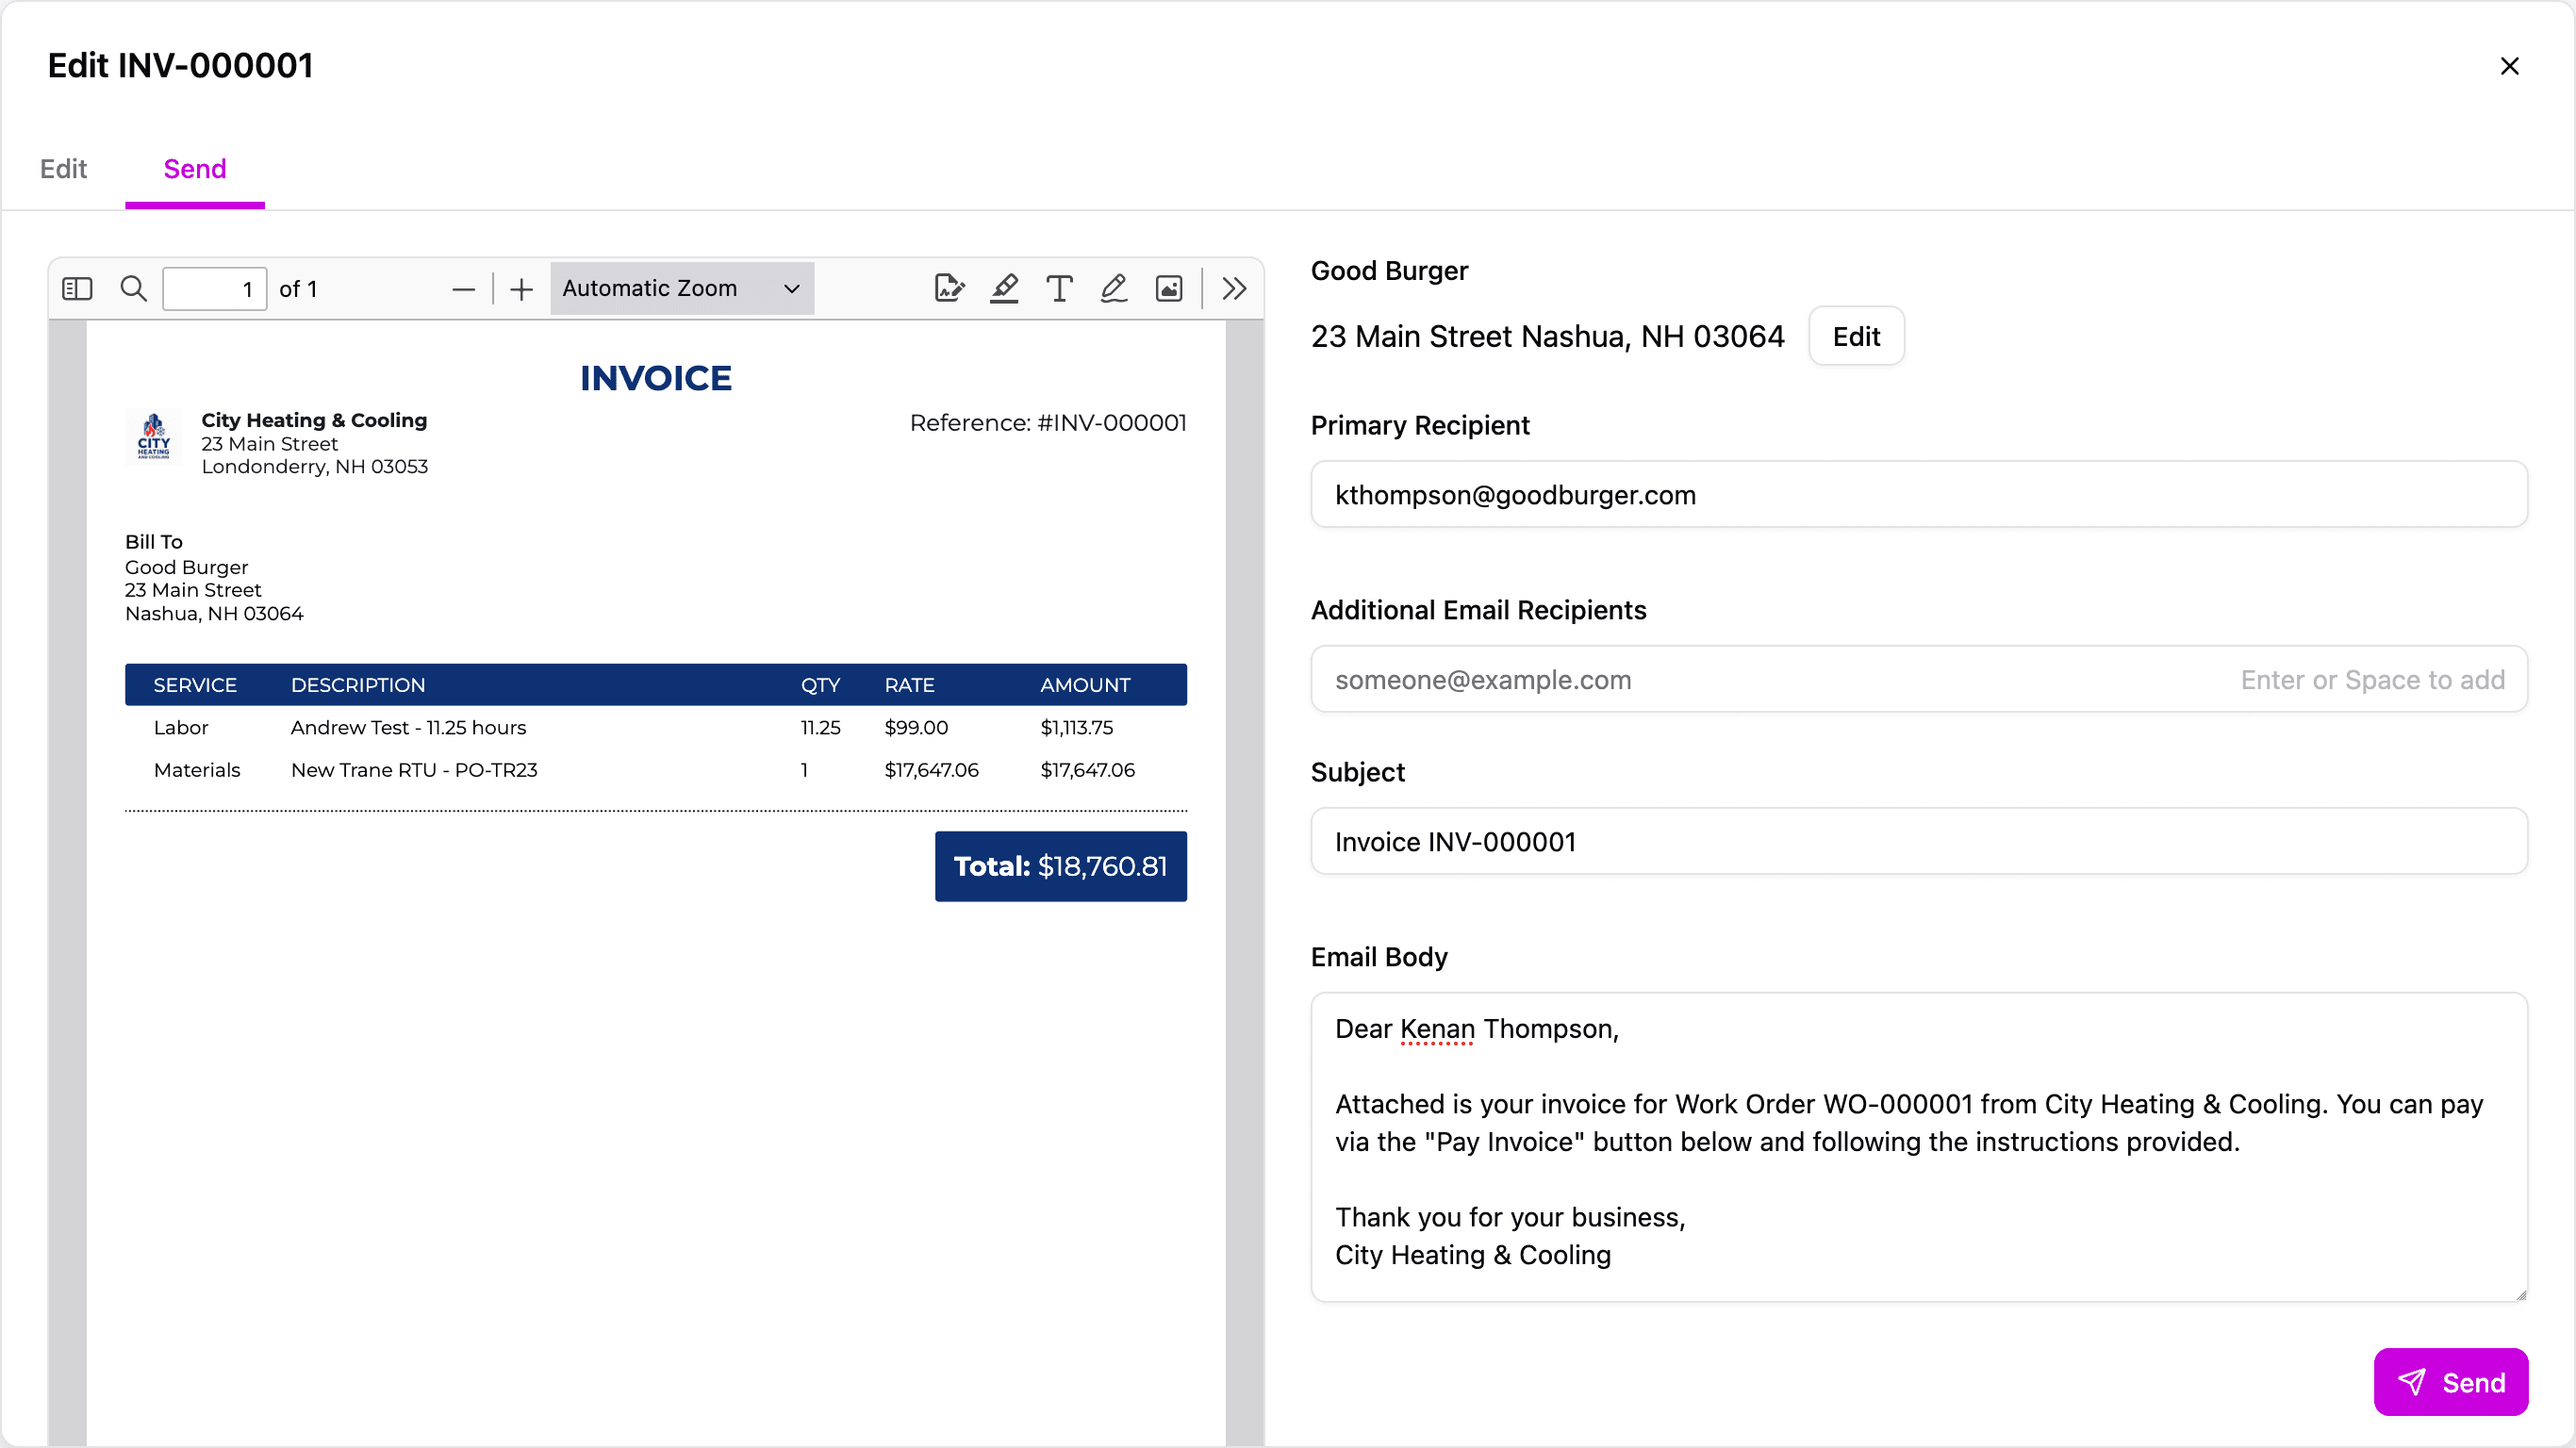Close the Edit INV-000001 dialog

point(2509,66)
